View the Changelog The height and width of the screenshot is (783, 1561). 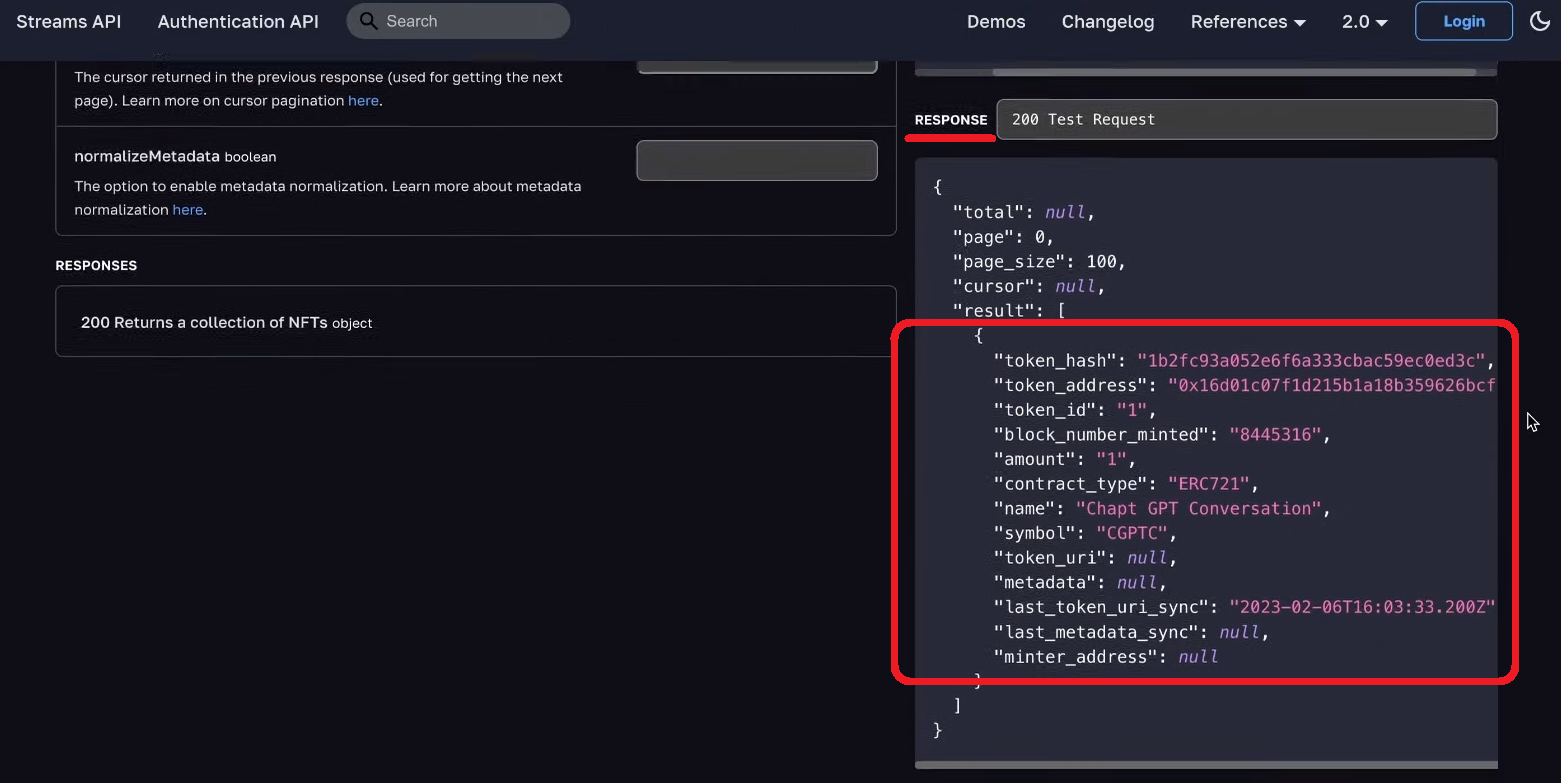point(1107,22)
